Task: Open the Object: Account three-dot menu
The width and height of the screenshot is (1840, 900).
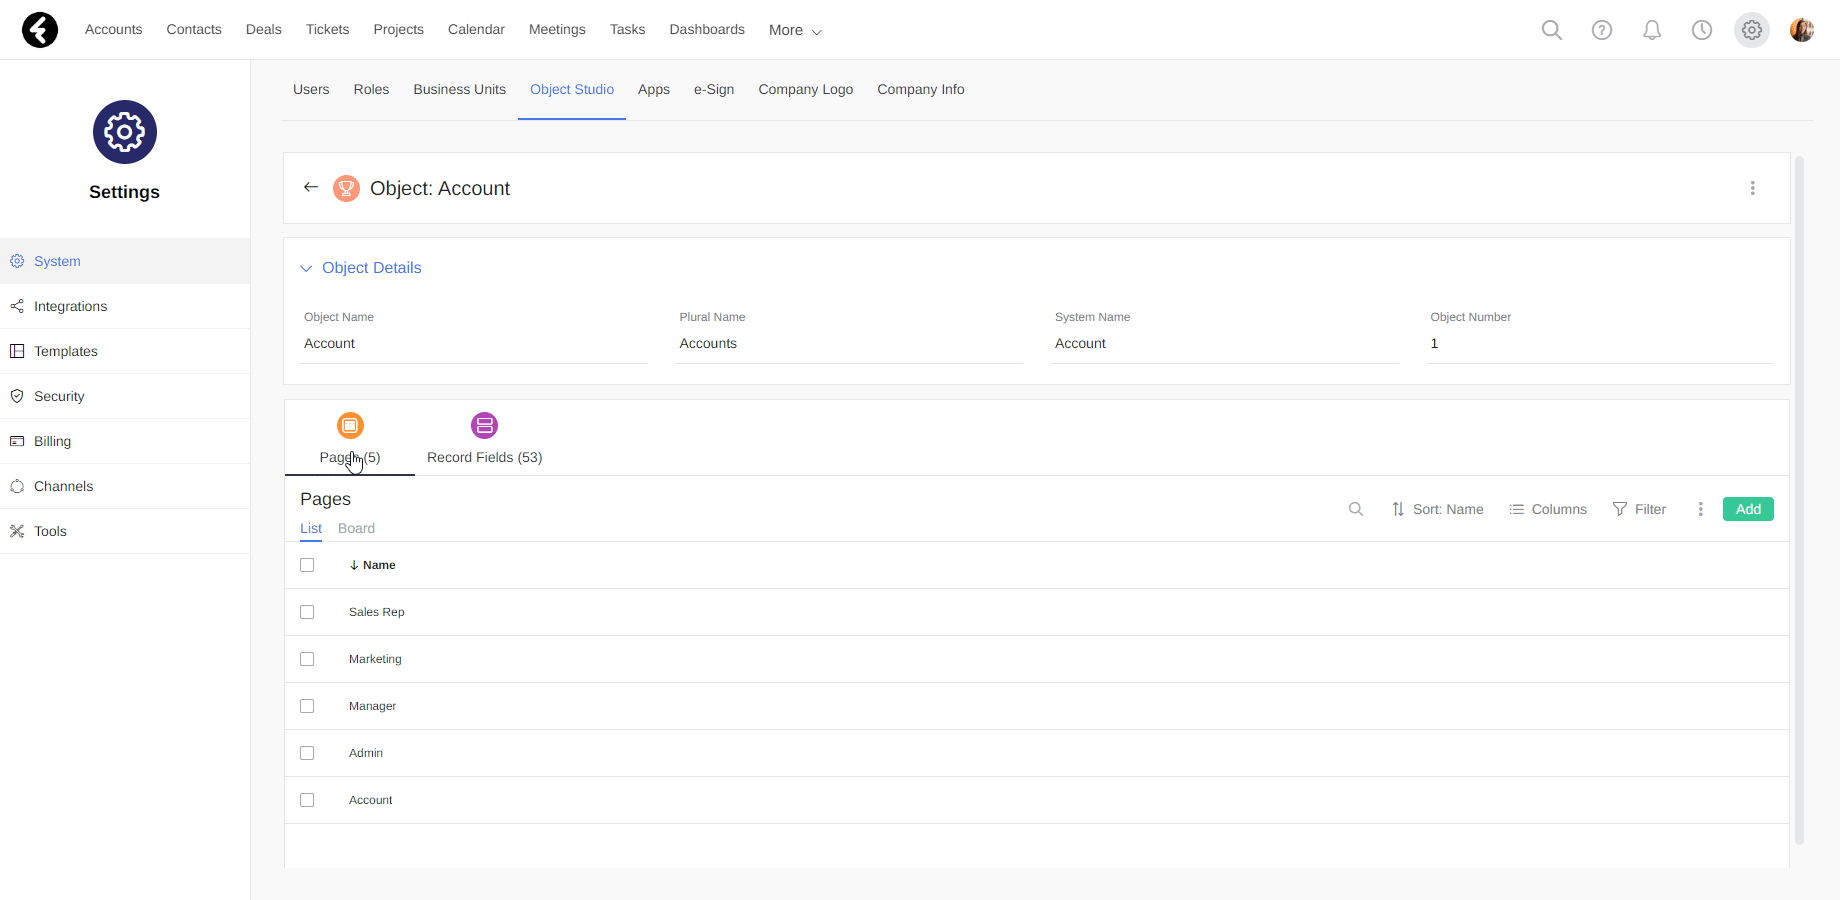Action: click(x=1752, y=188)
